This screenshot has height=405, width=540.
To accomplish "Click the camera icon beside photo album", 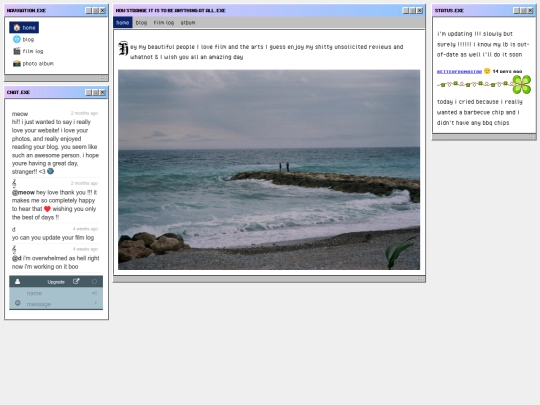I will [17, 63].
